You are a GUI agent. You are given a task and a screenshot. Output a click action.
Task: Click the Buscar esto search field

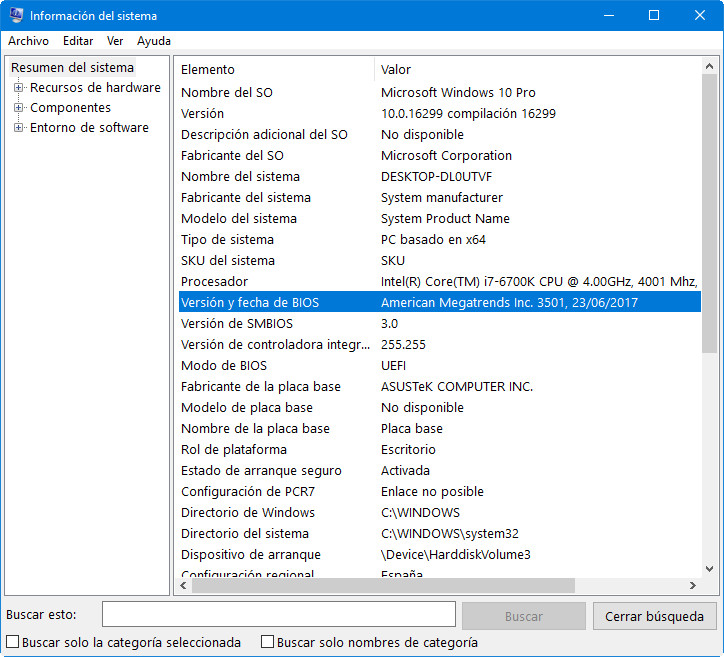279,614
